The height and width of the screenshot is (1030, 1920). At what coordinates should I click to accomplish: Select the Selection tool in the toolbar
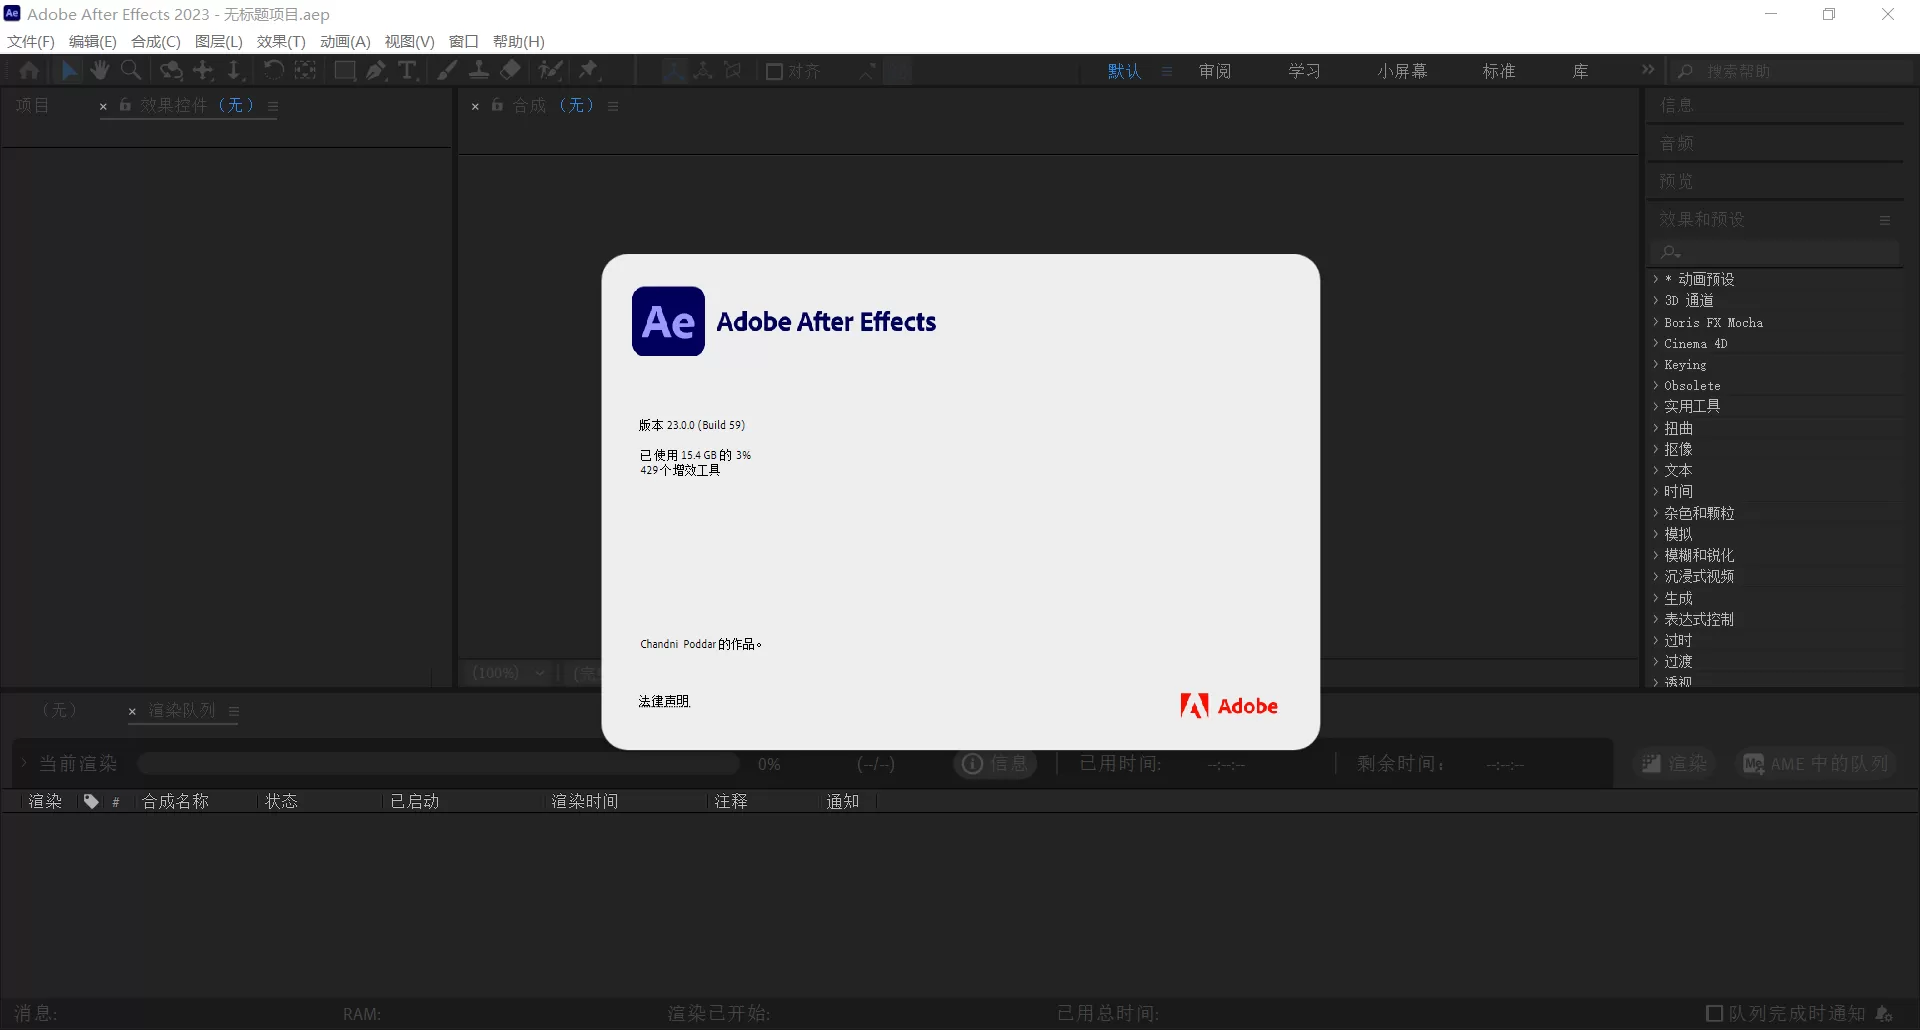pos(68,70)
